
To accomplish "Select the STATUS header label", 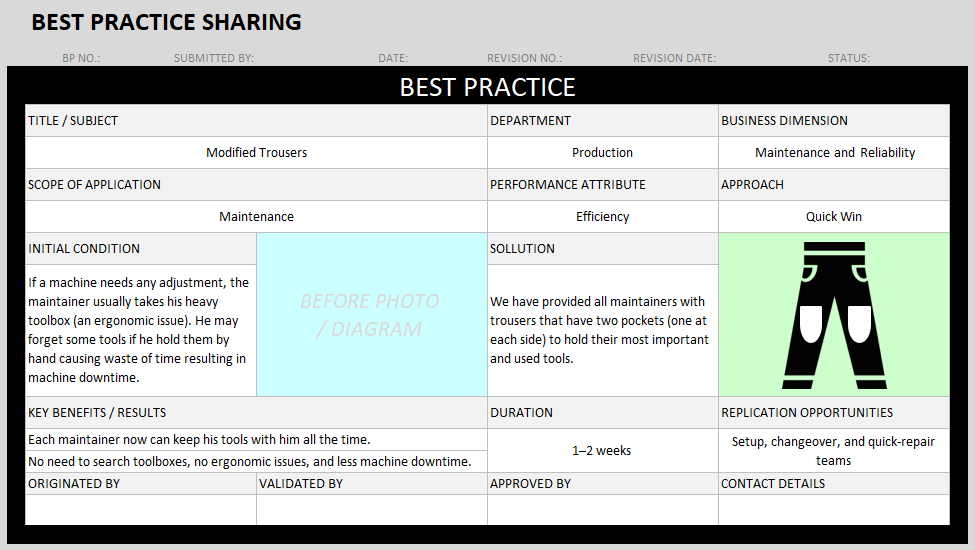I will [848, 58].
